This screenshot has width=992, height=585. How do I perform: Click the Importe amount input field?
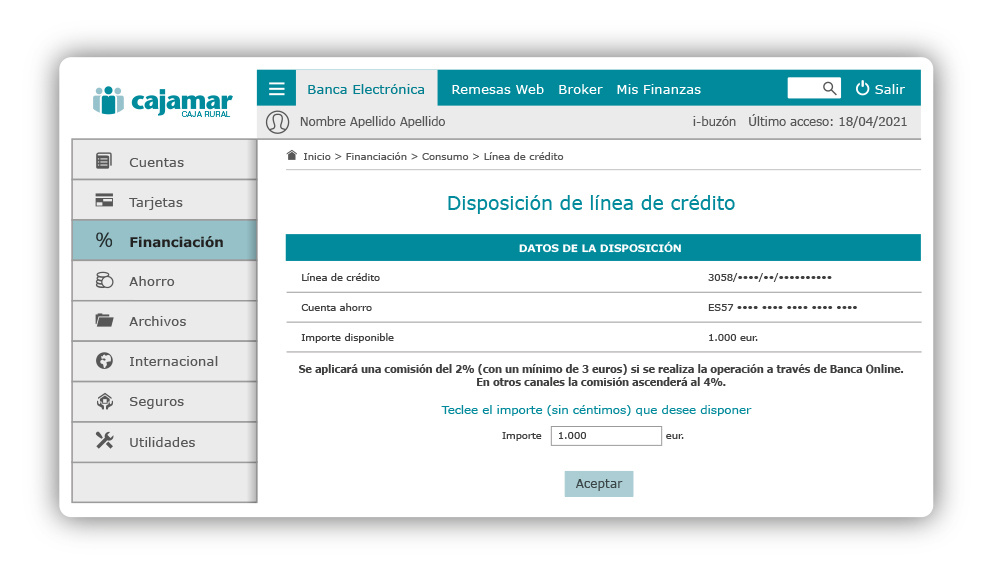pos(606,436)
